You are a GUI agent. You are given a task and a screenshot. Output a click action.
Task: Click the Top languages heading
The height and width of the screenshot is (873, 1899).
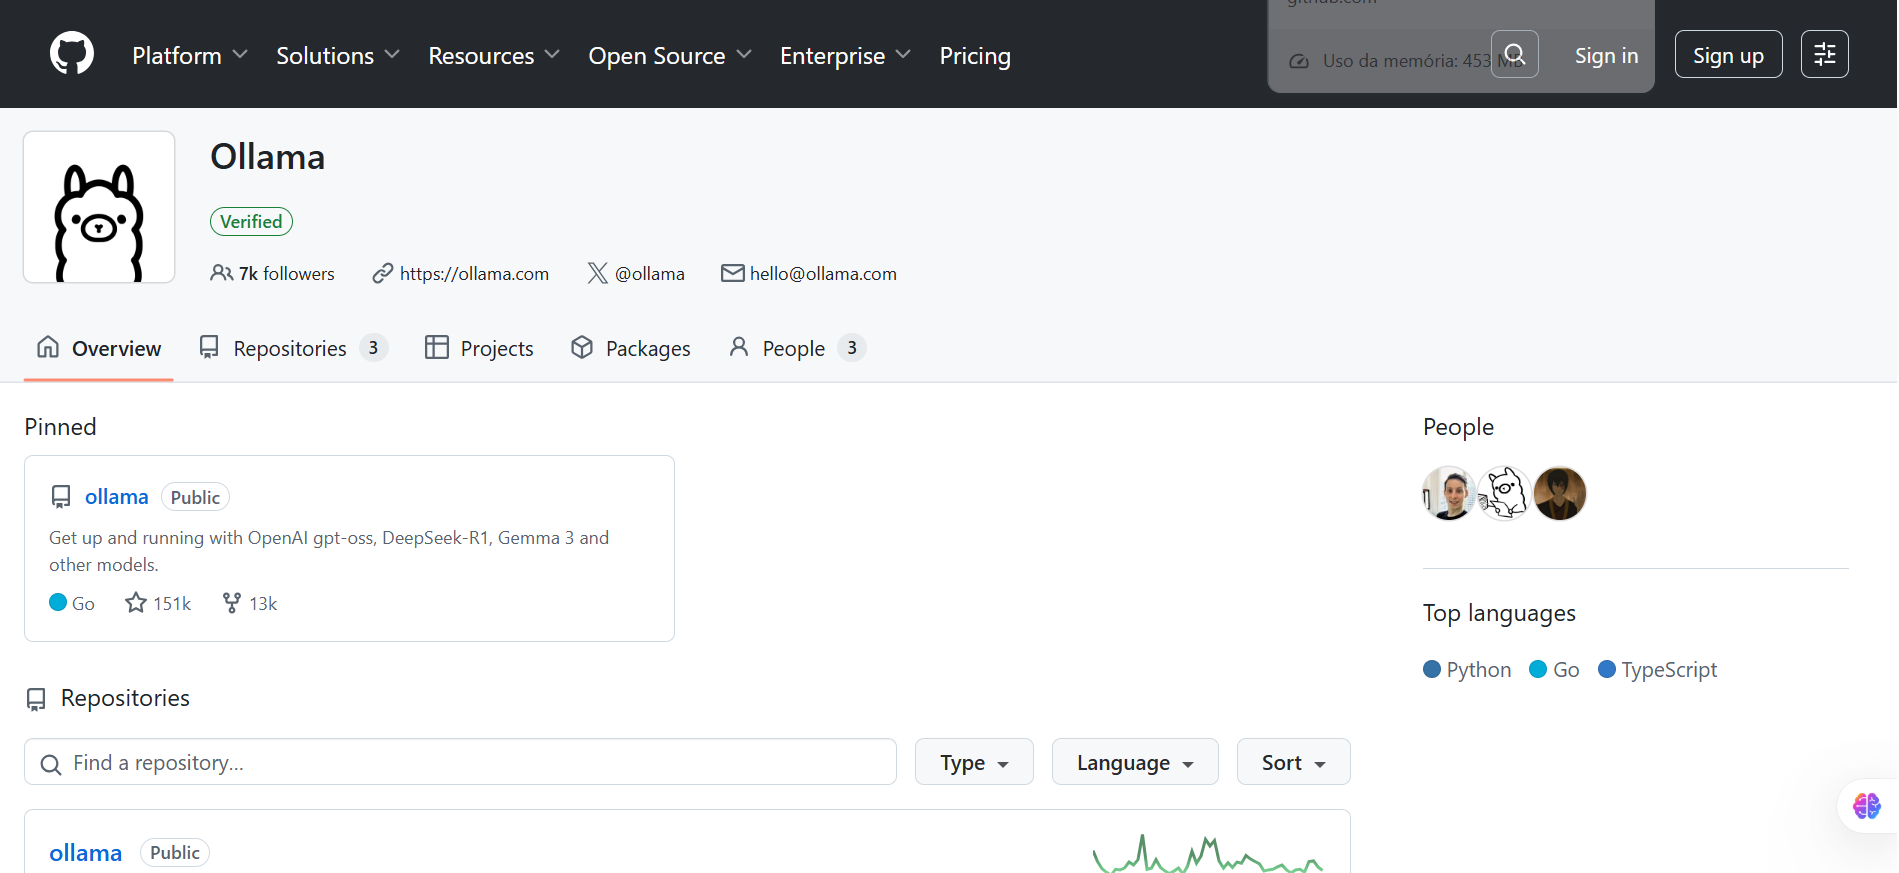[1499, 613]
